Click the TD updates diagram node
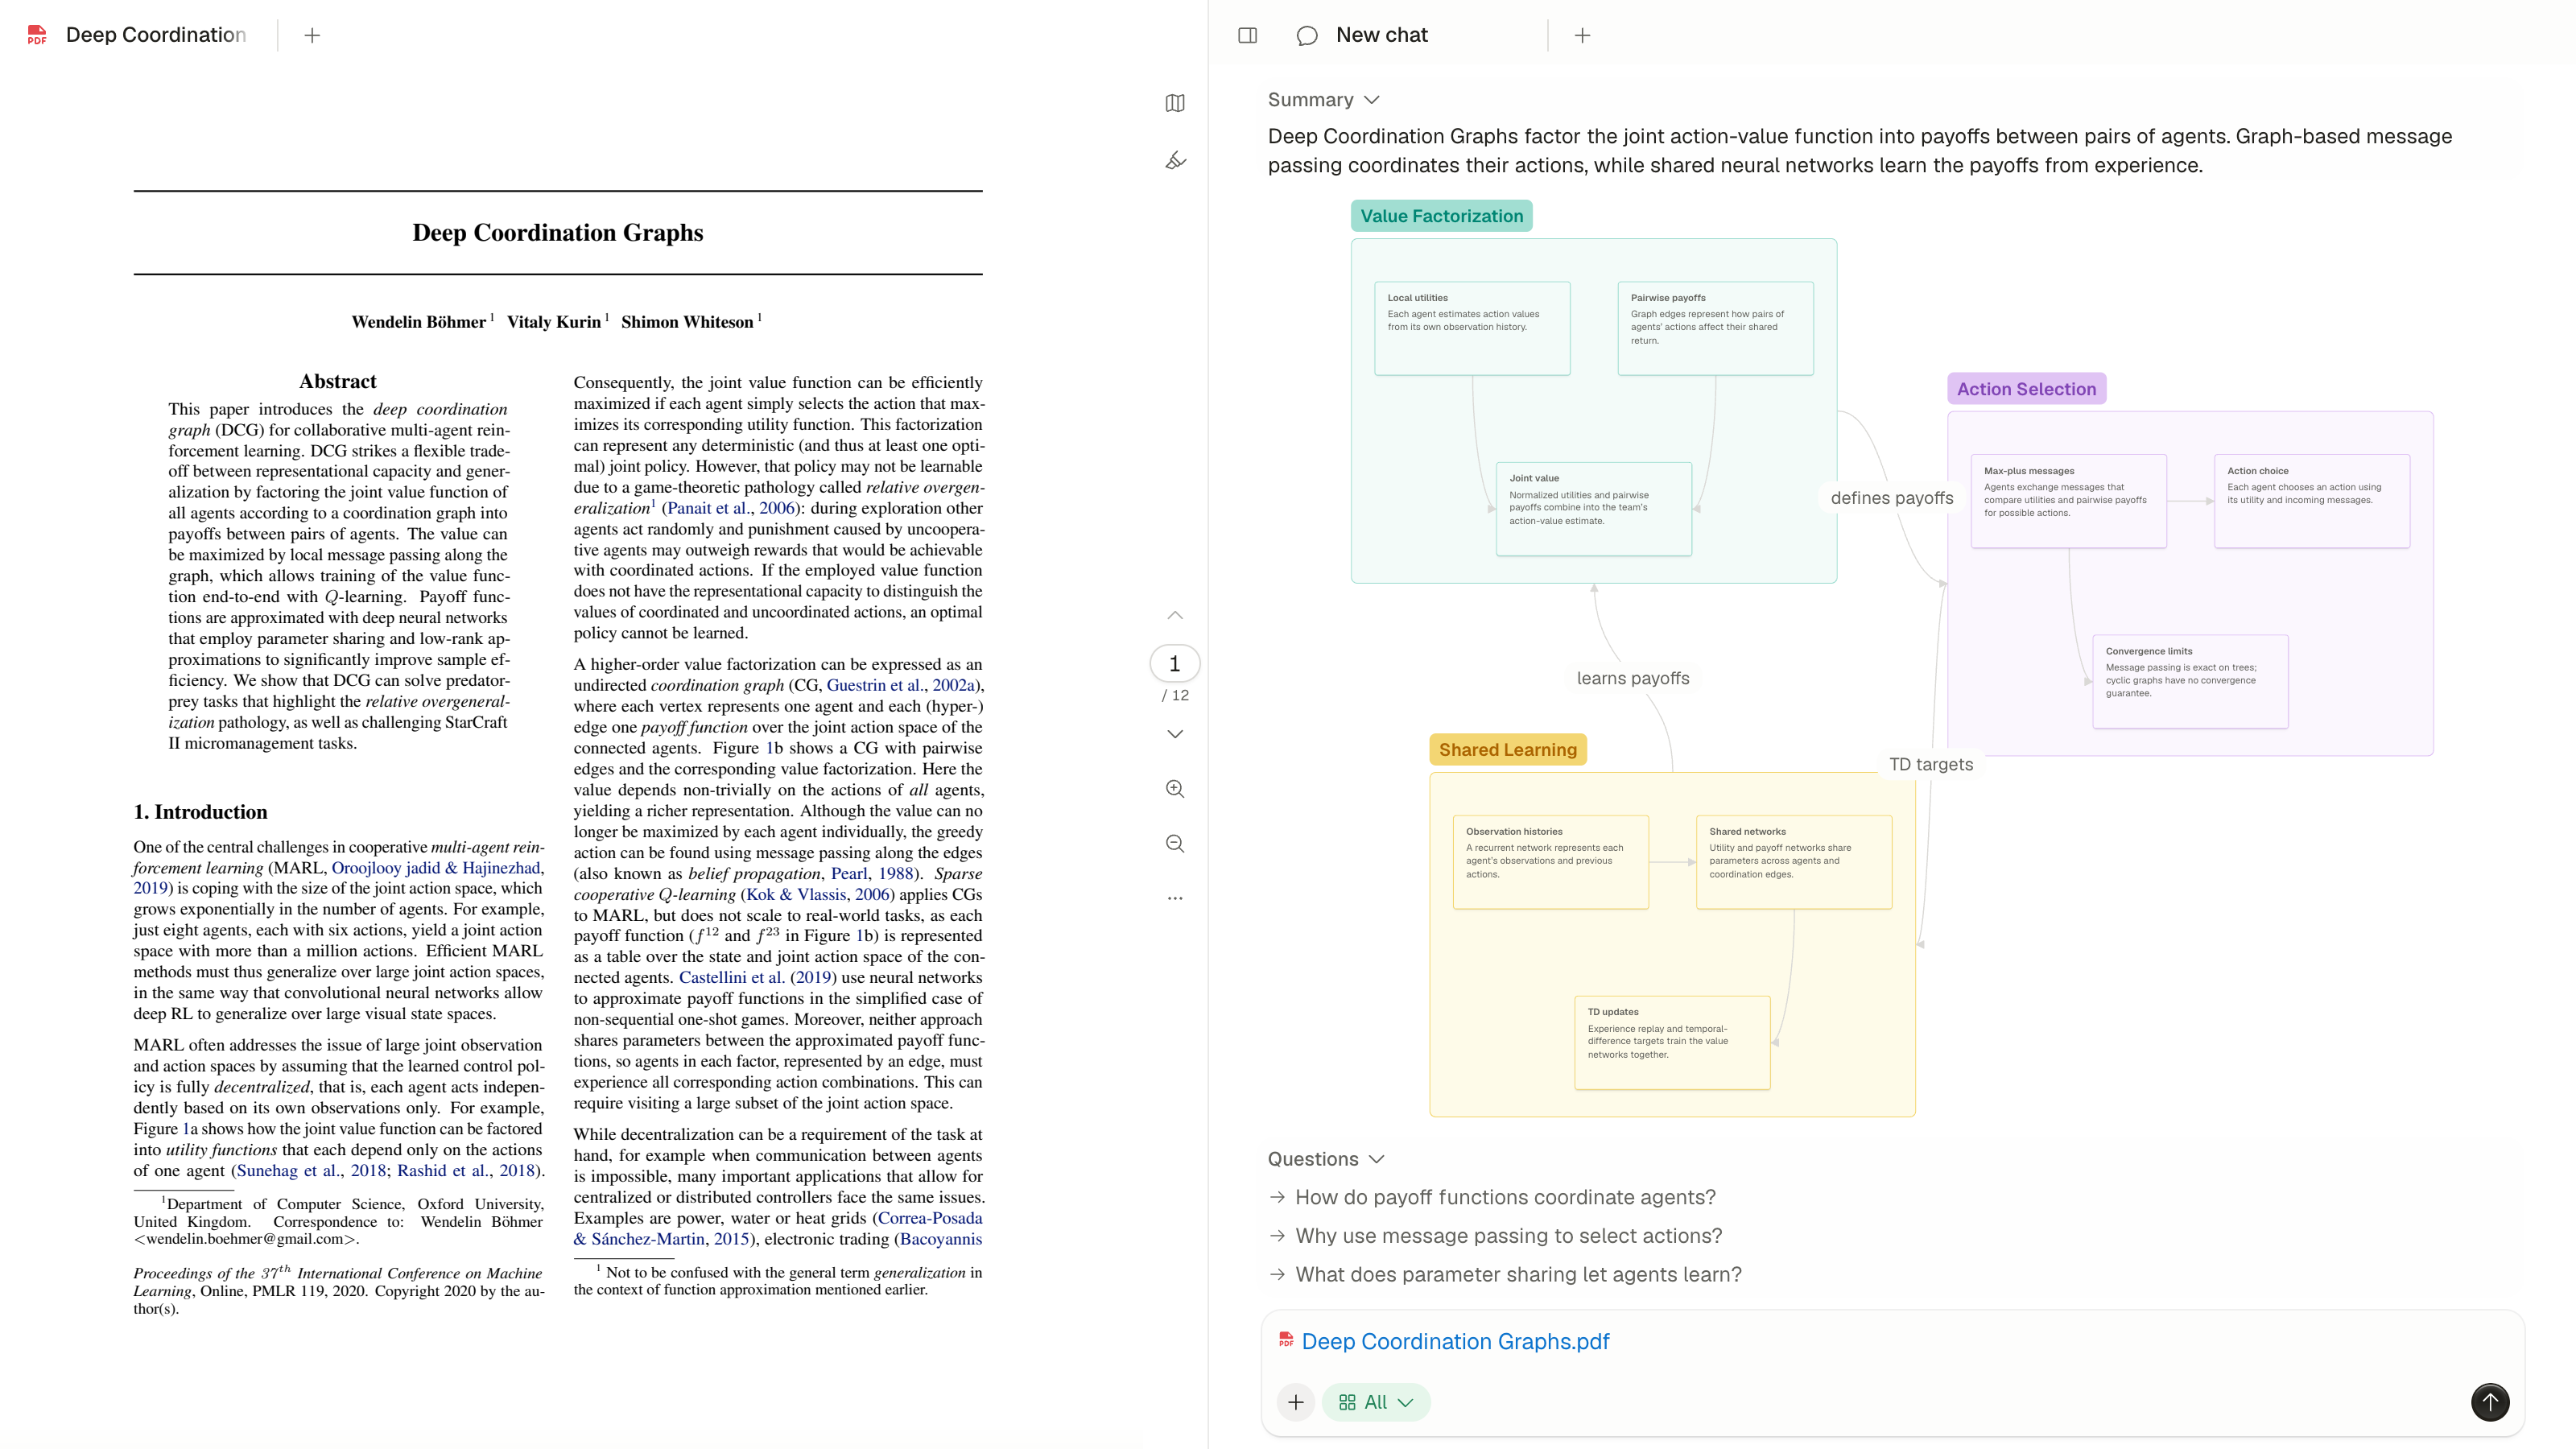This screenshot has height=1449, width=2576. pos(1672,1043)
